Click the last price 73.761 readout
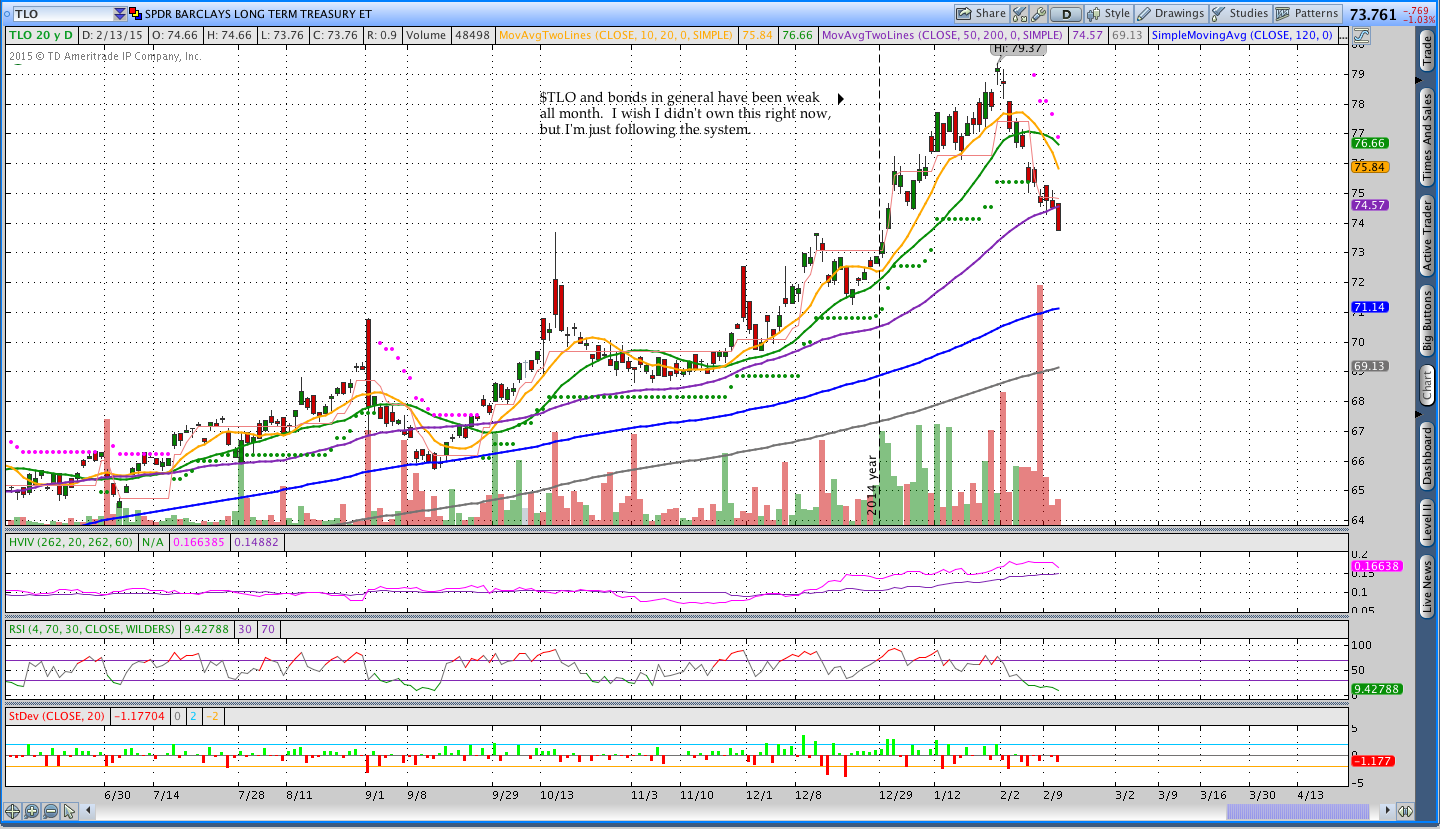The height and width of the screenshot is (829, 1440). pyautogui.click(x=1372, y=14)
